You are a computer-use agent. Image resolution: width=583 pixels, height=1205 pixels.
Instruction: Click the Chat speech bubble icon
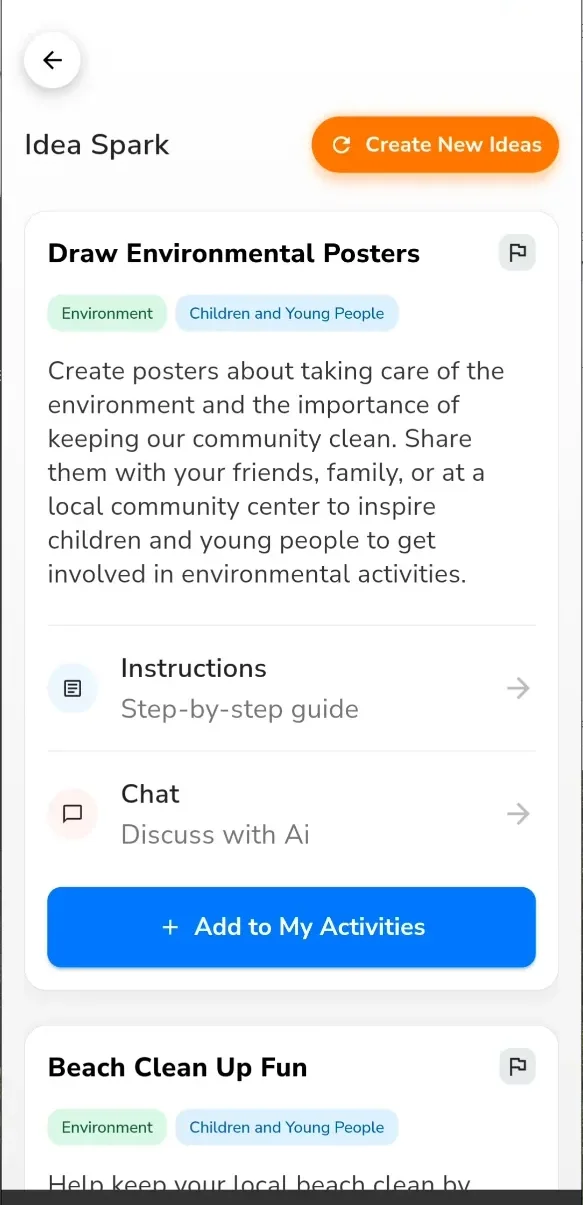tap(72, 814)
